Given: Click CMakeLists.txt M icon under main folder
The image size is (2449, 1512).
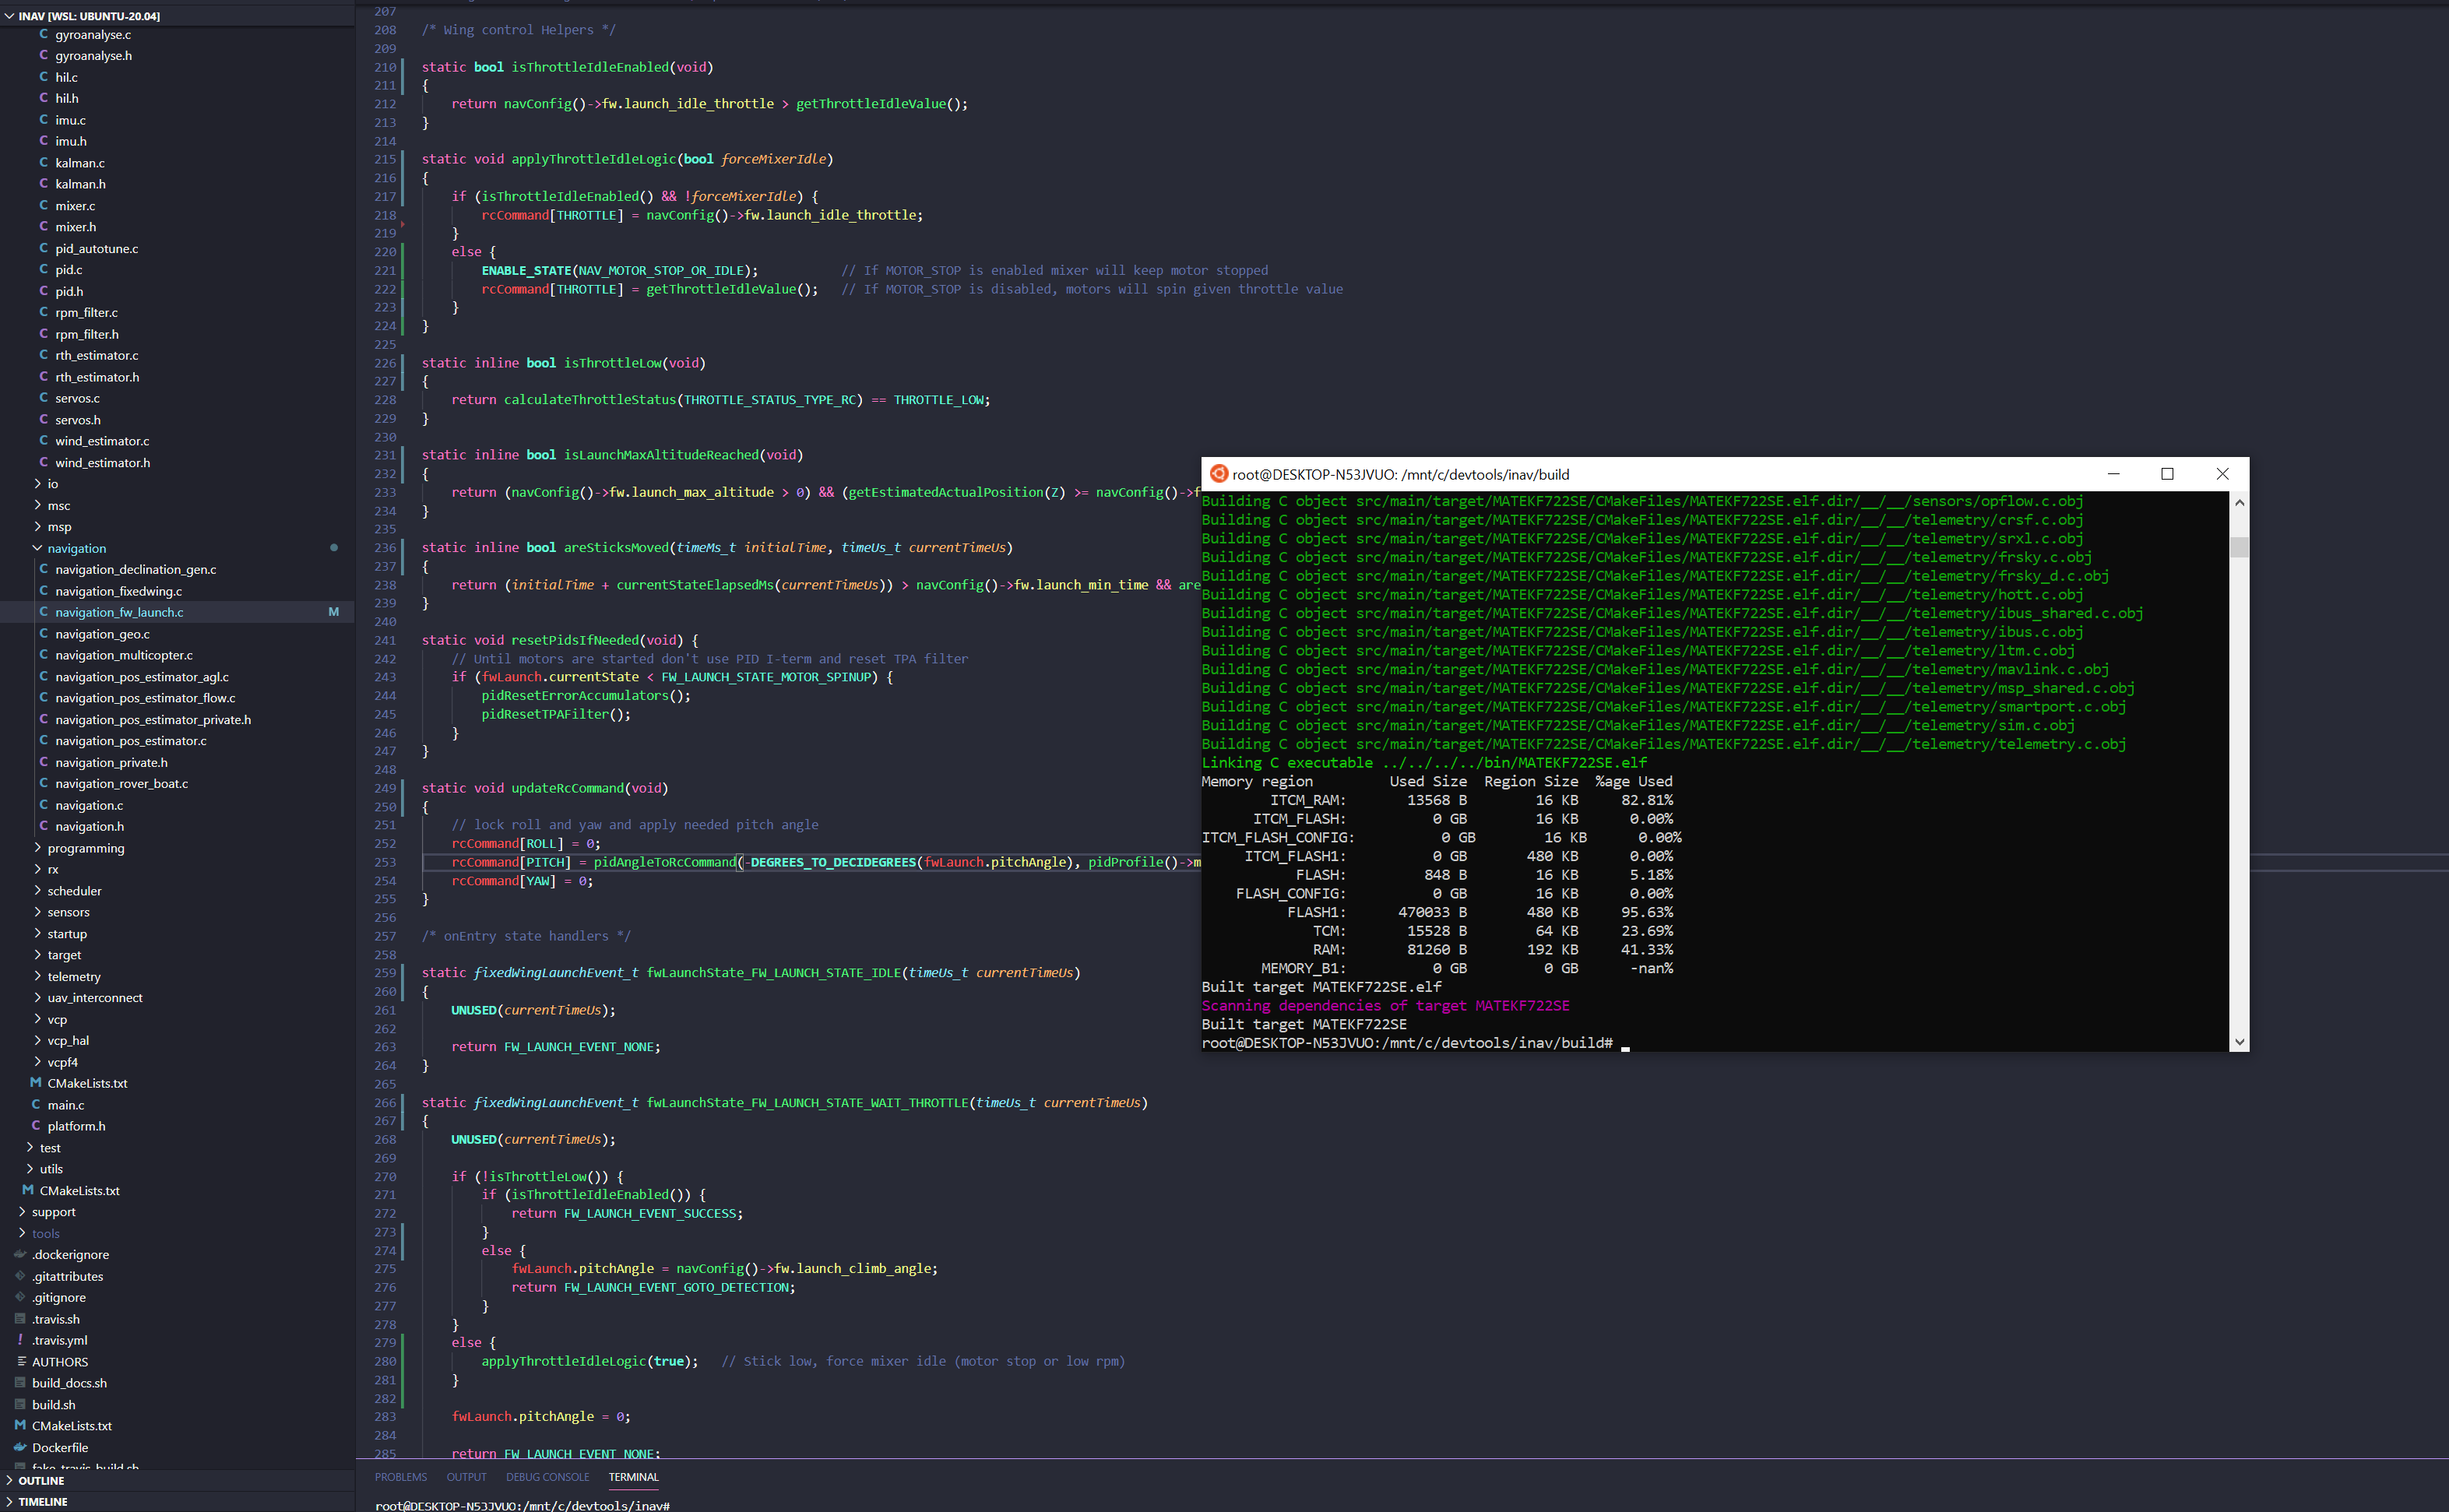Looking at the screenshot, I should (x=36, y=1083).
